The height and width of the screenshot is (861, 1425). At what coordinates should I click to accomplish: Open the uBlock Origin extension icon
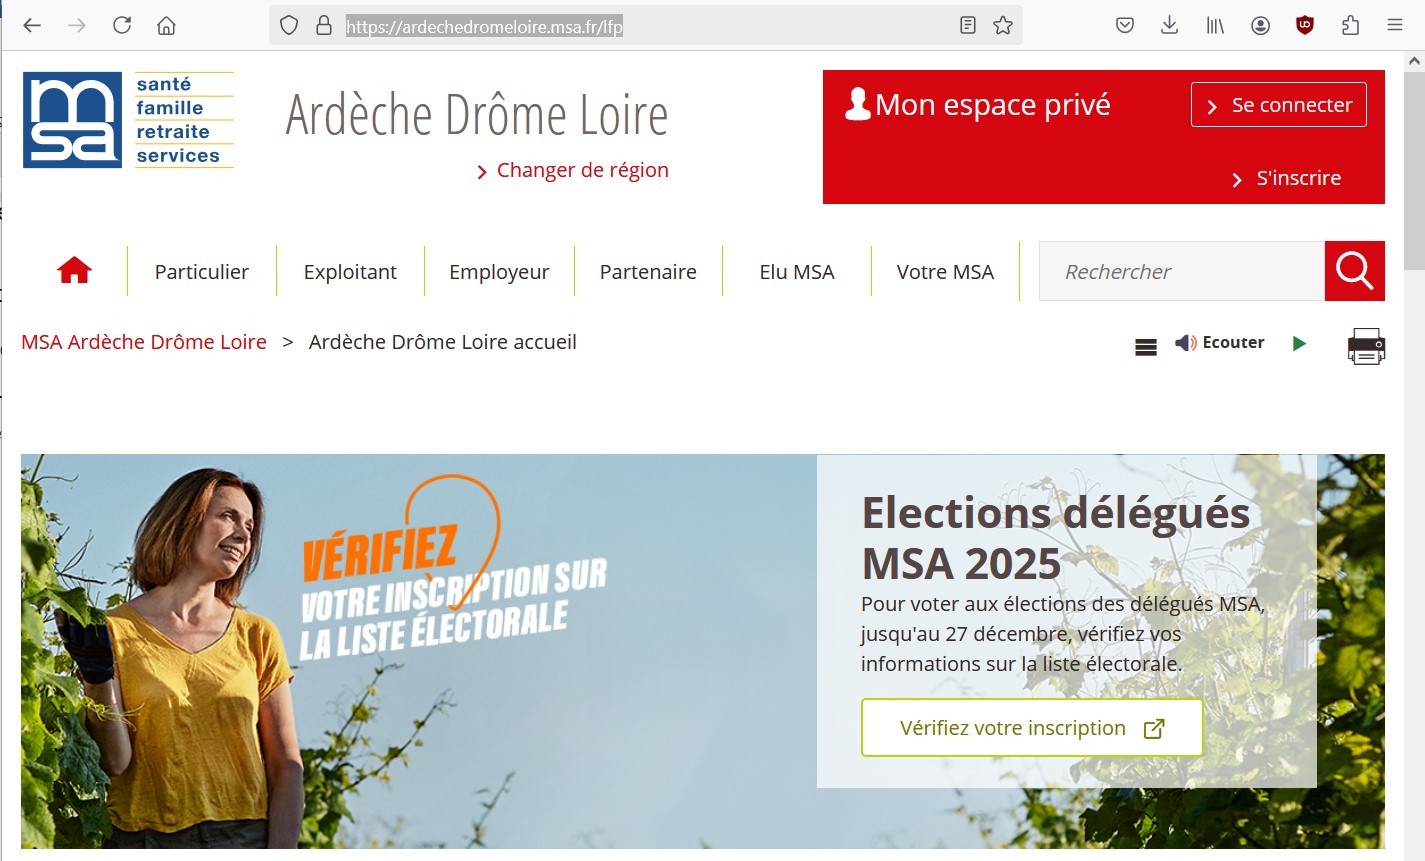1305,26
